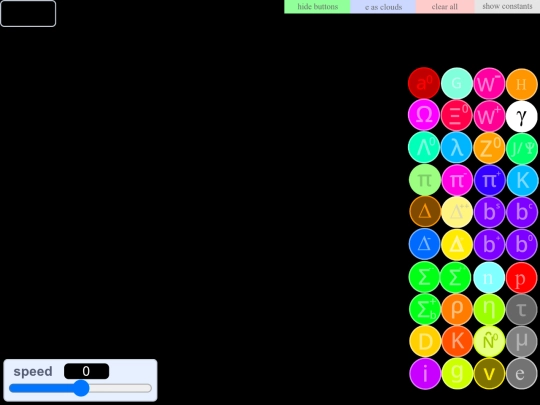Screen dimensions: 540x405
Task: Click the purple i button
Action: [x=425, y=374]
